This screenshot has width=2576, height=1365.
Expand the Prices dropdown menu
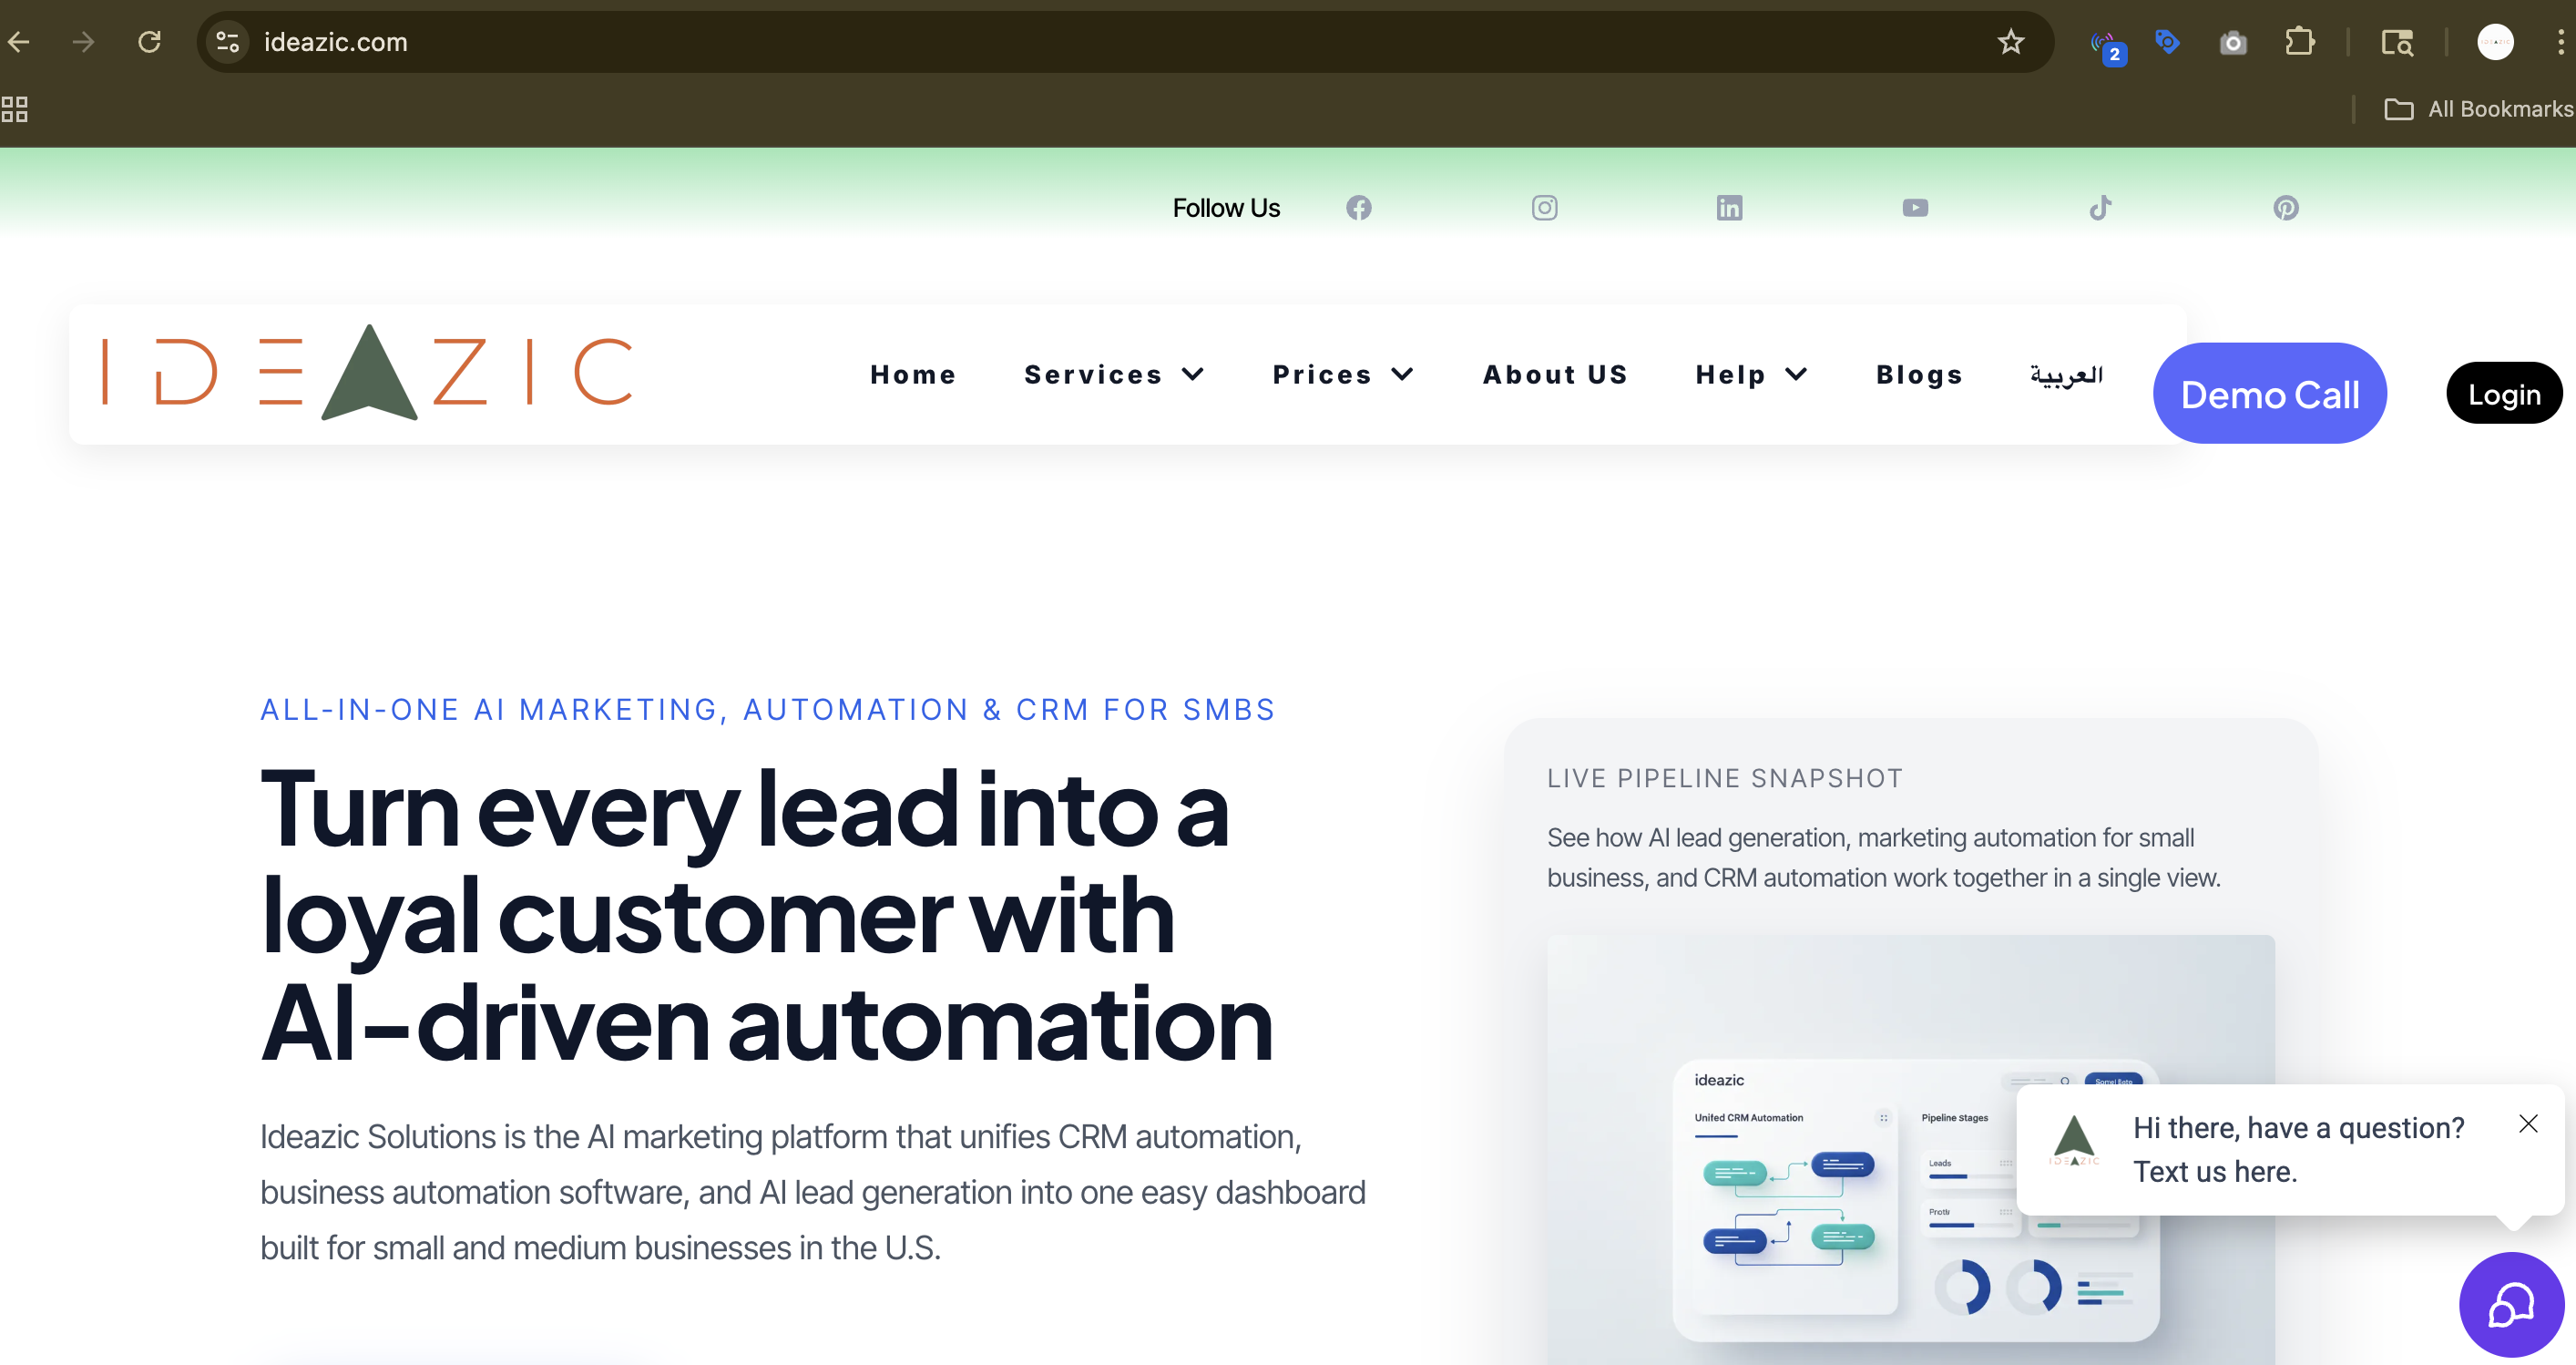[1342, 374]
